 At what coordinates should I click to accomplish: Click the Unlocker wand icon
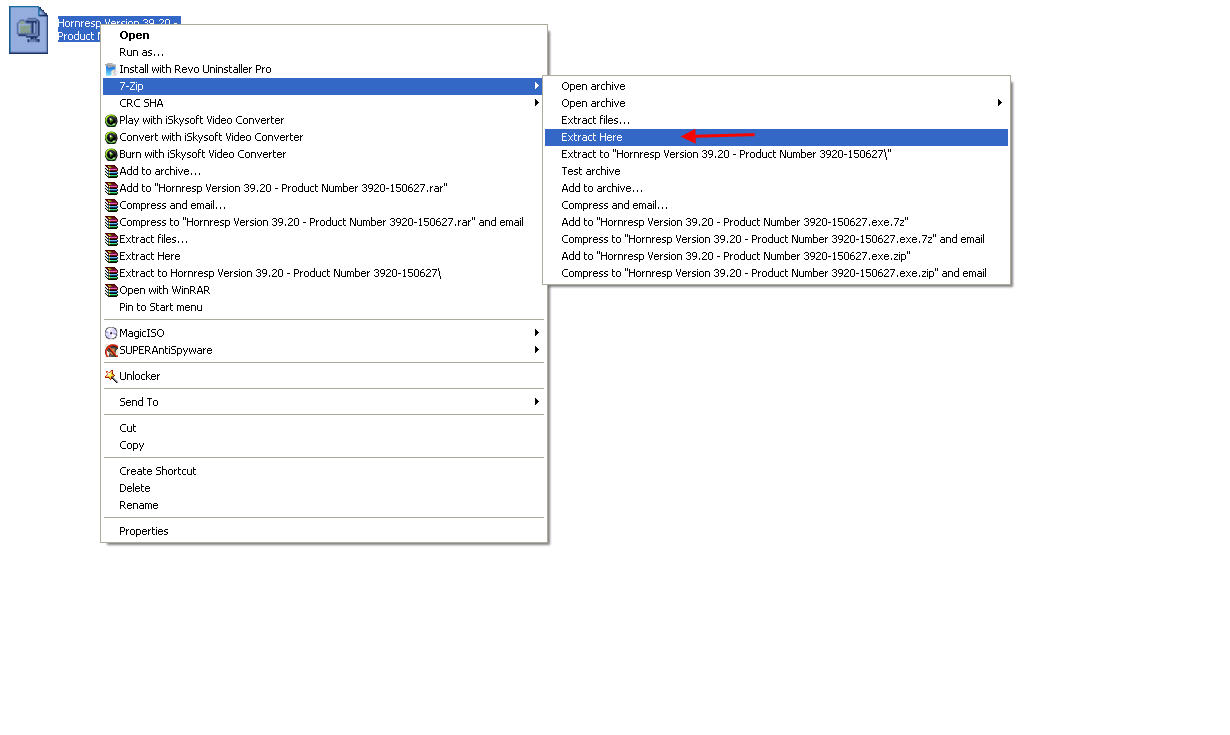(x=111, y=376)
